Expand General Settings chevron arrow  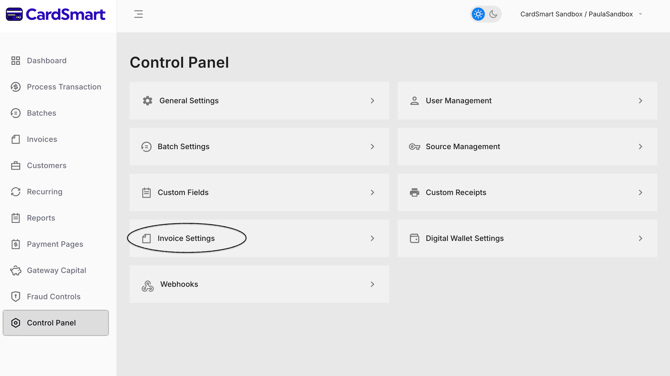tap(372, 101)
